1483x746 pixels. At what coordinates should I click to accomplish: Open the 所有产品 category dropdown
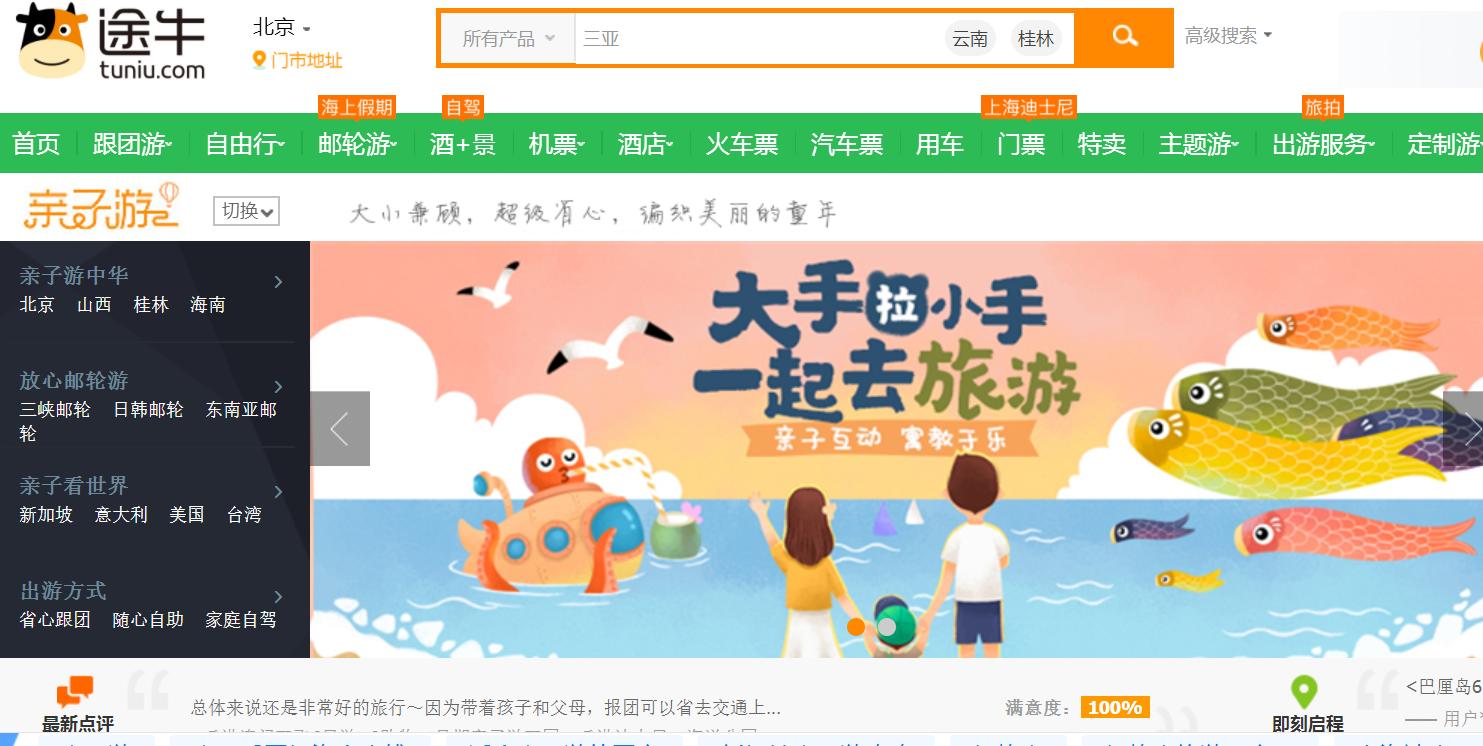[508, 39]
